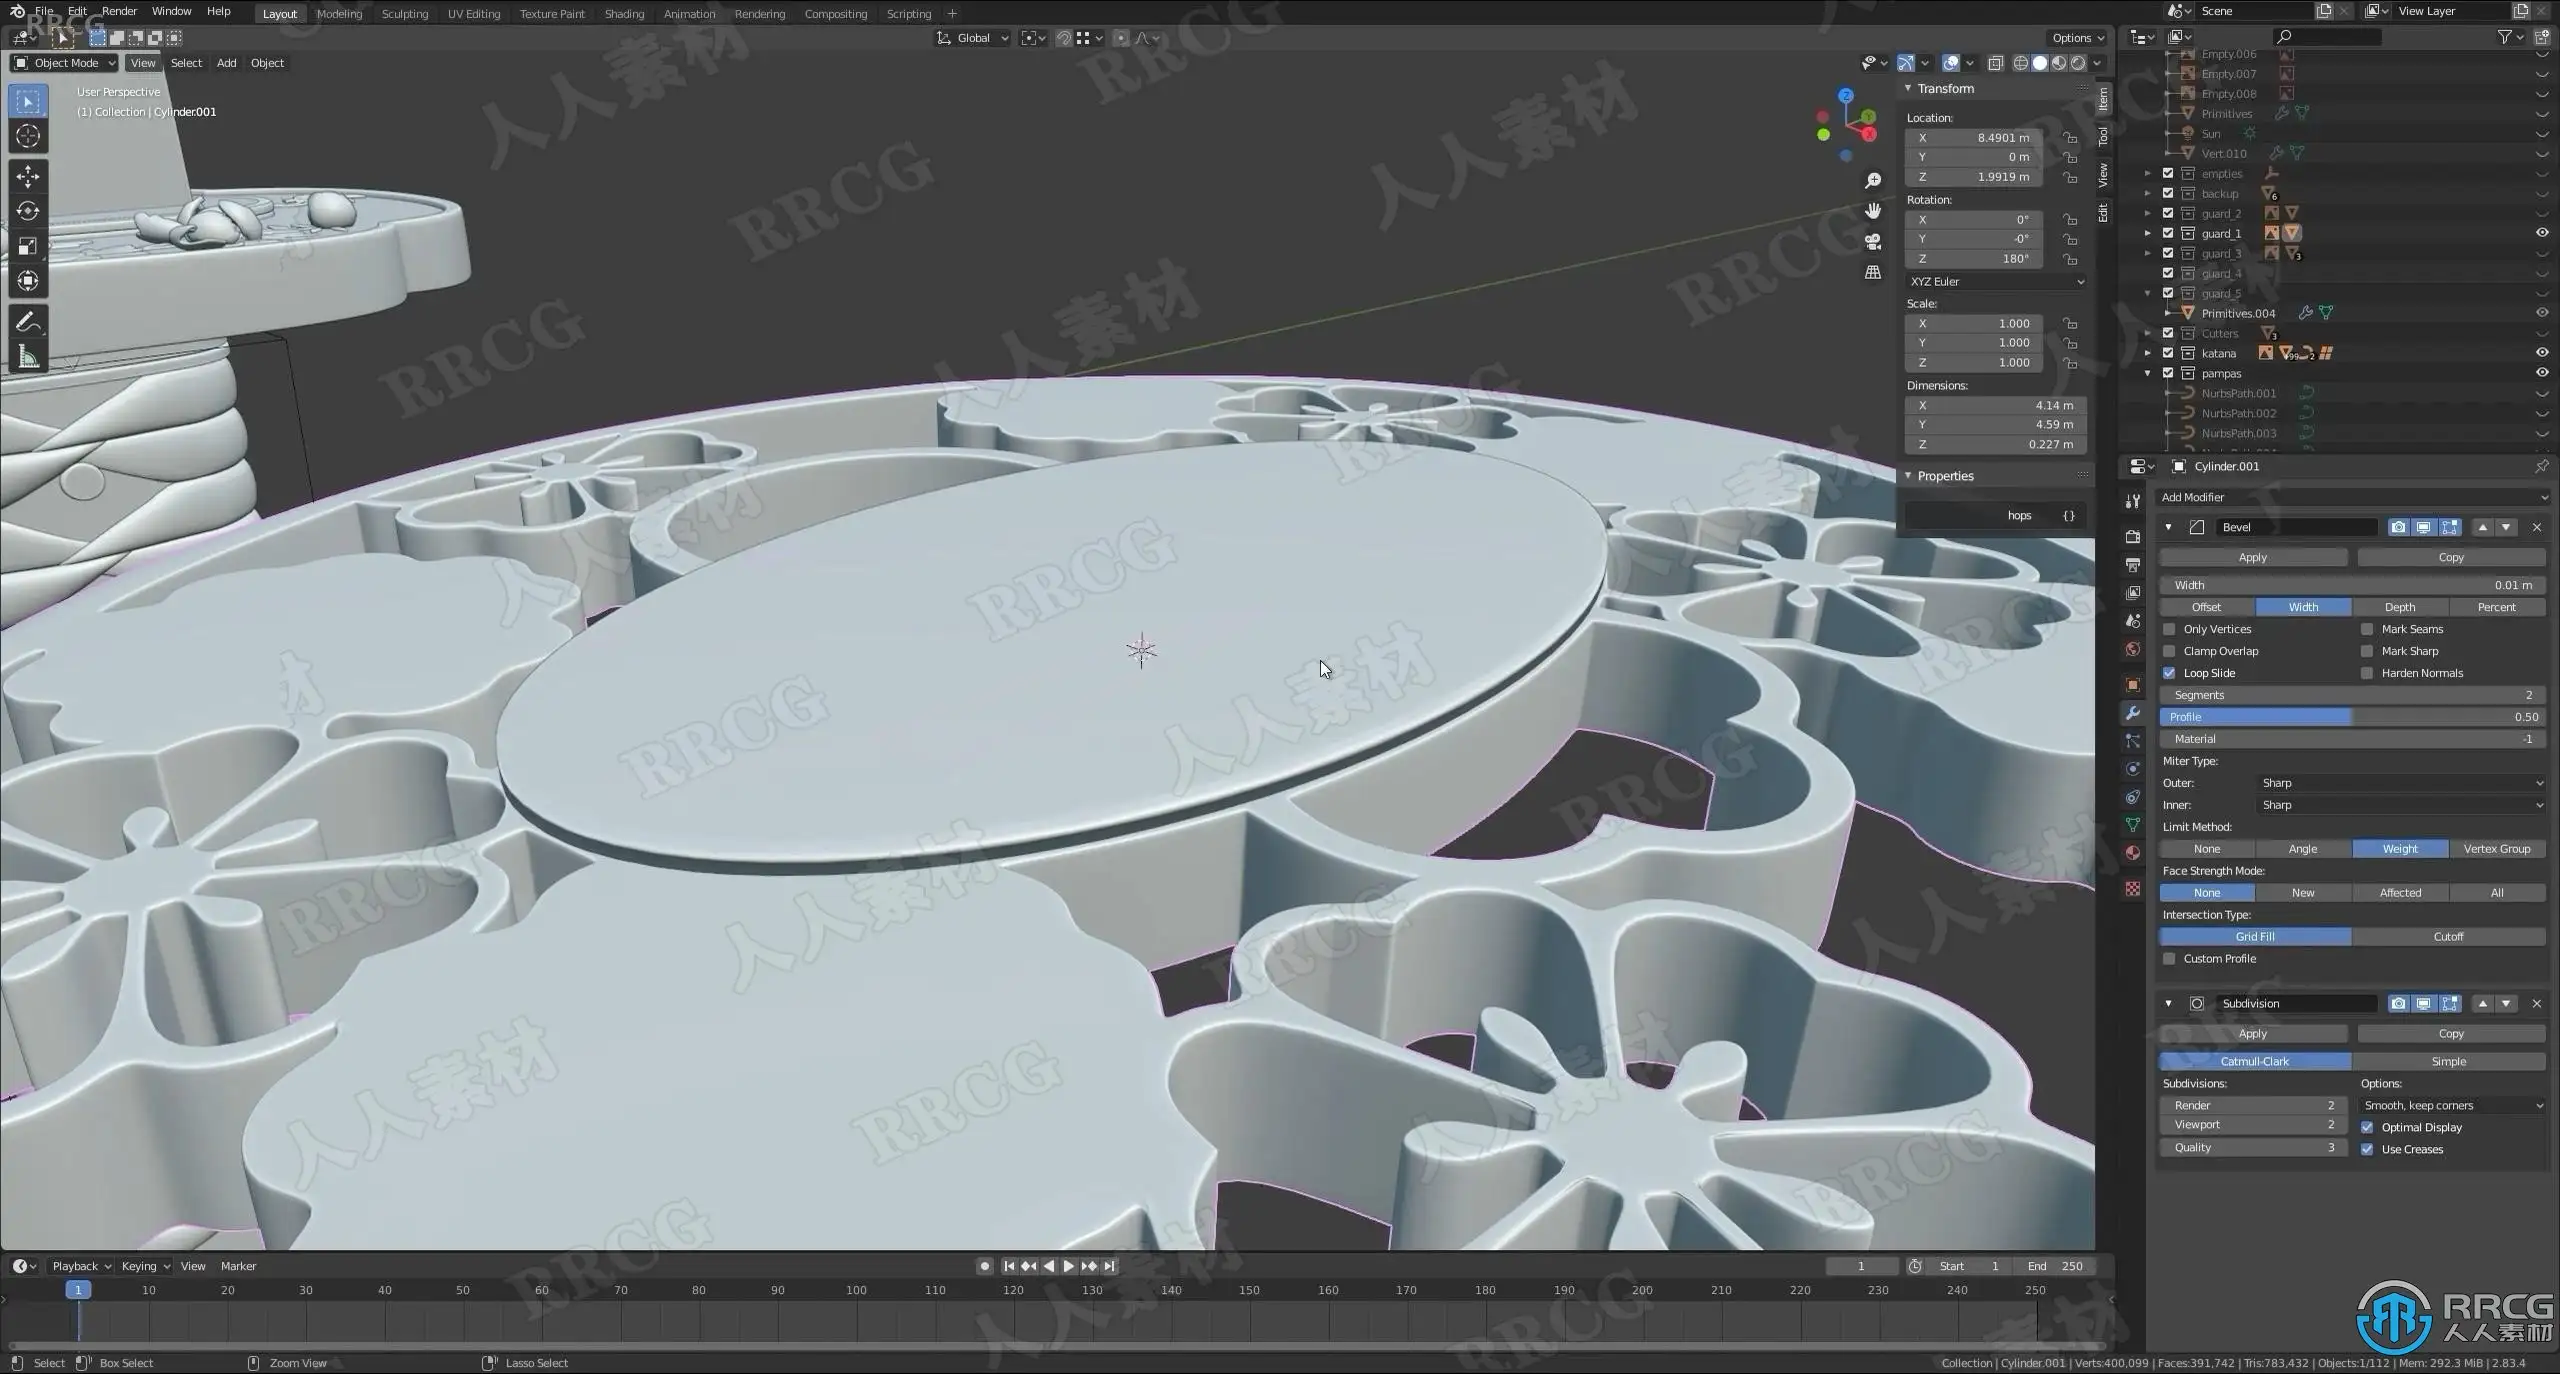Screen dimensions: 2560x1374
Task: Activate the Annotate pencil tool
Action: 28,322
